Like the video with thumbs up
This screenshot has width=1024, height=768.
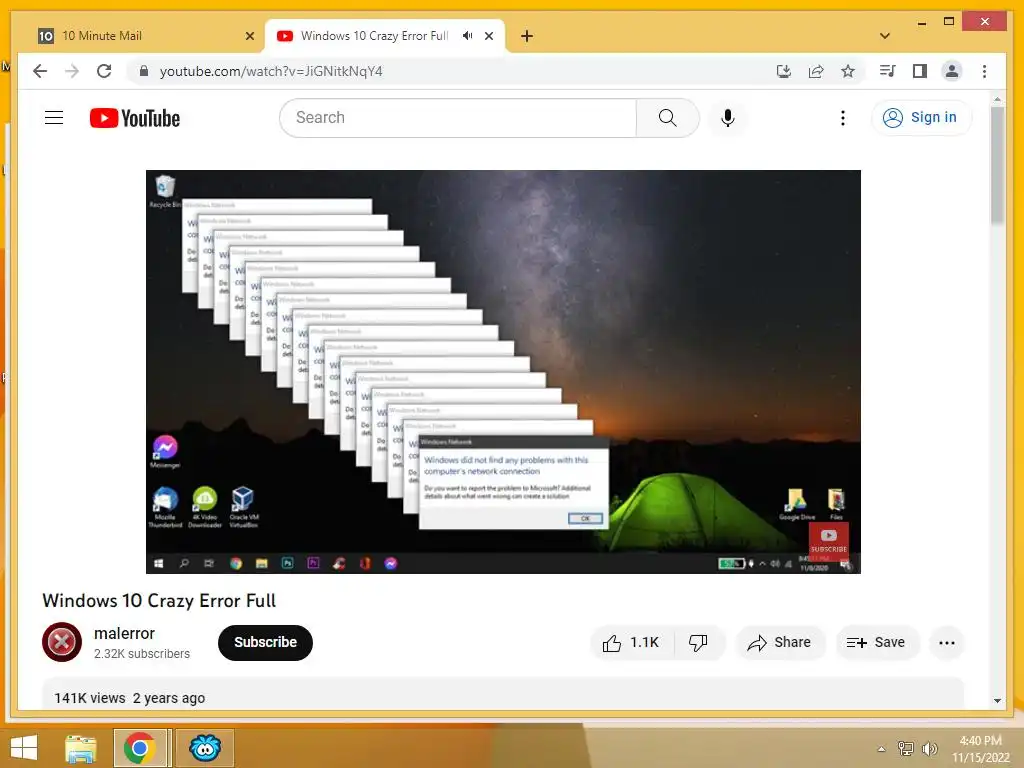[631, 643]
